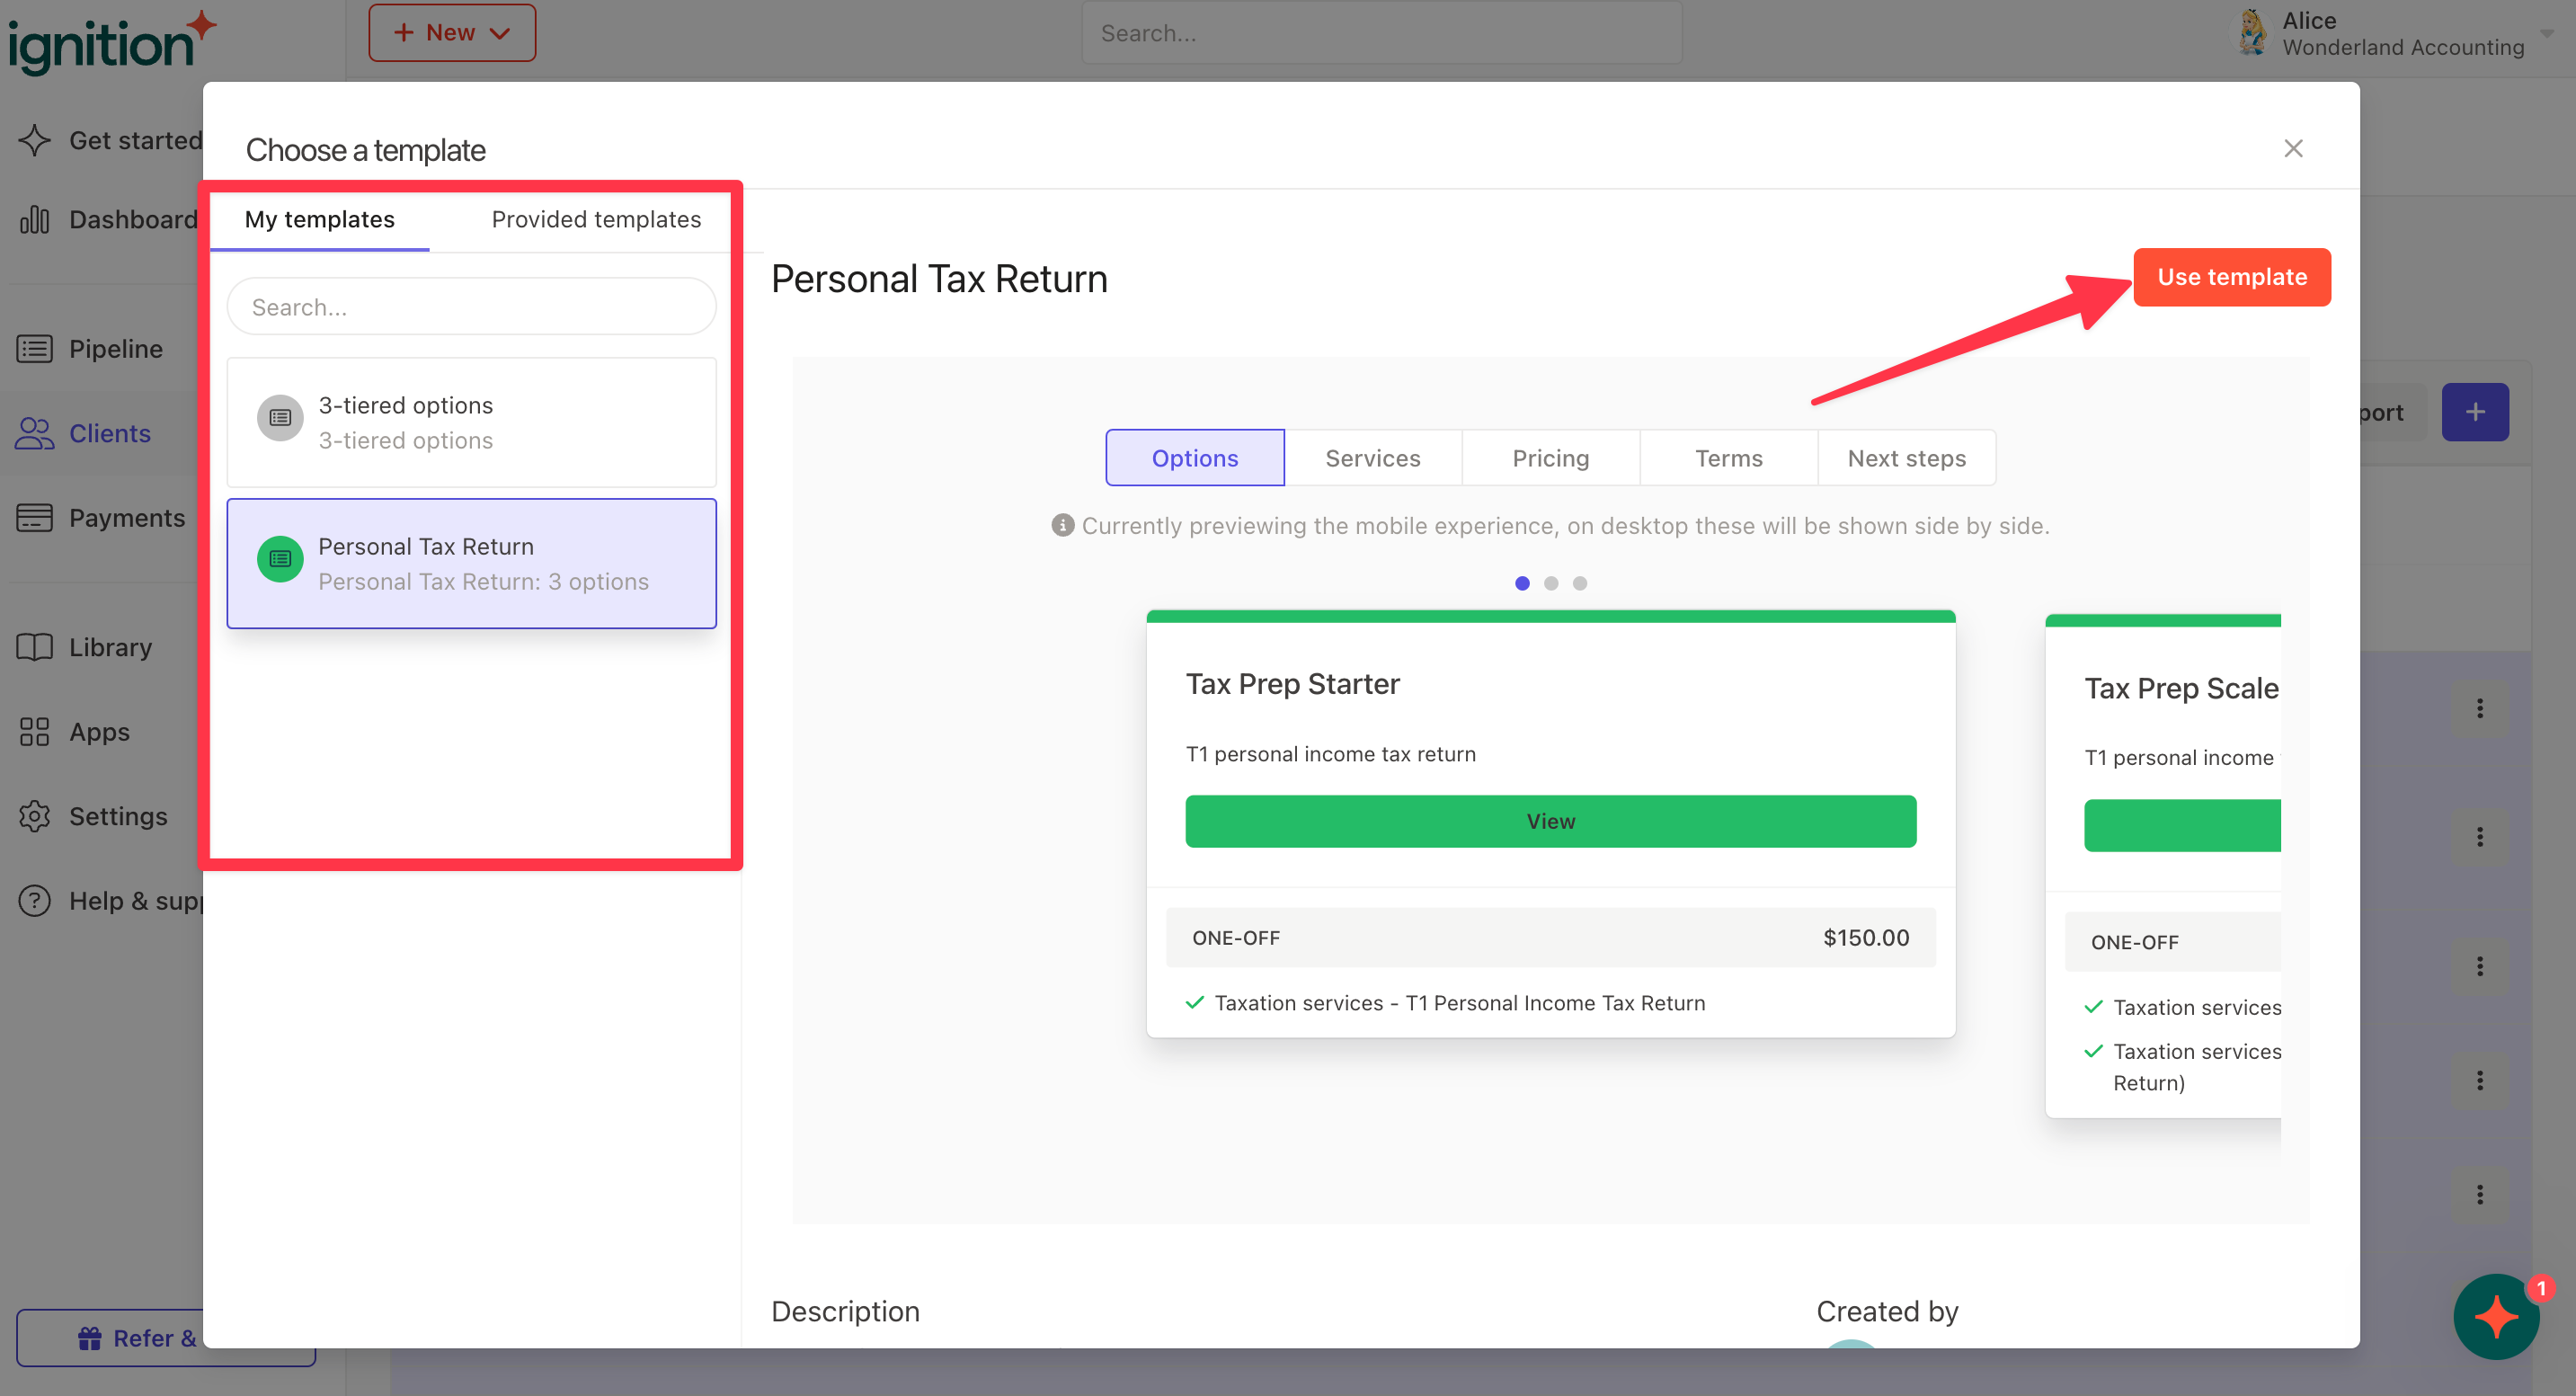Expand the New dropdown button
Viewport: 2576px width, 1396px height.
(452, 33)
